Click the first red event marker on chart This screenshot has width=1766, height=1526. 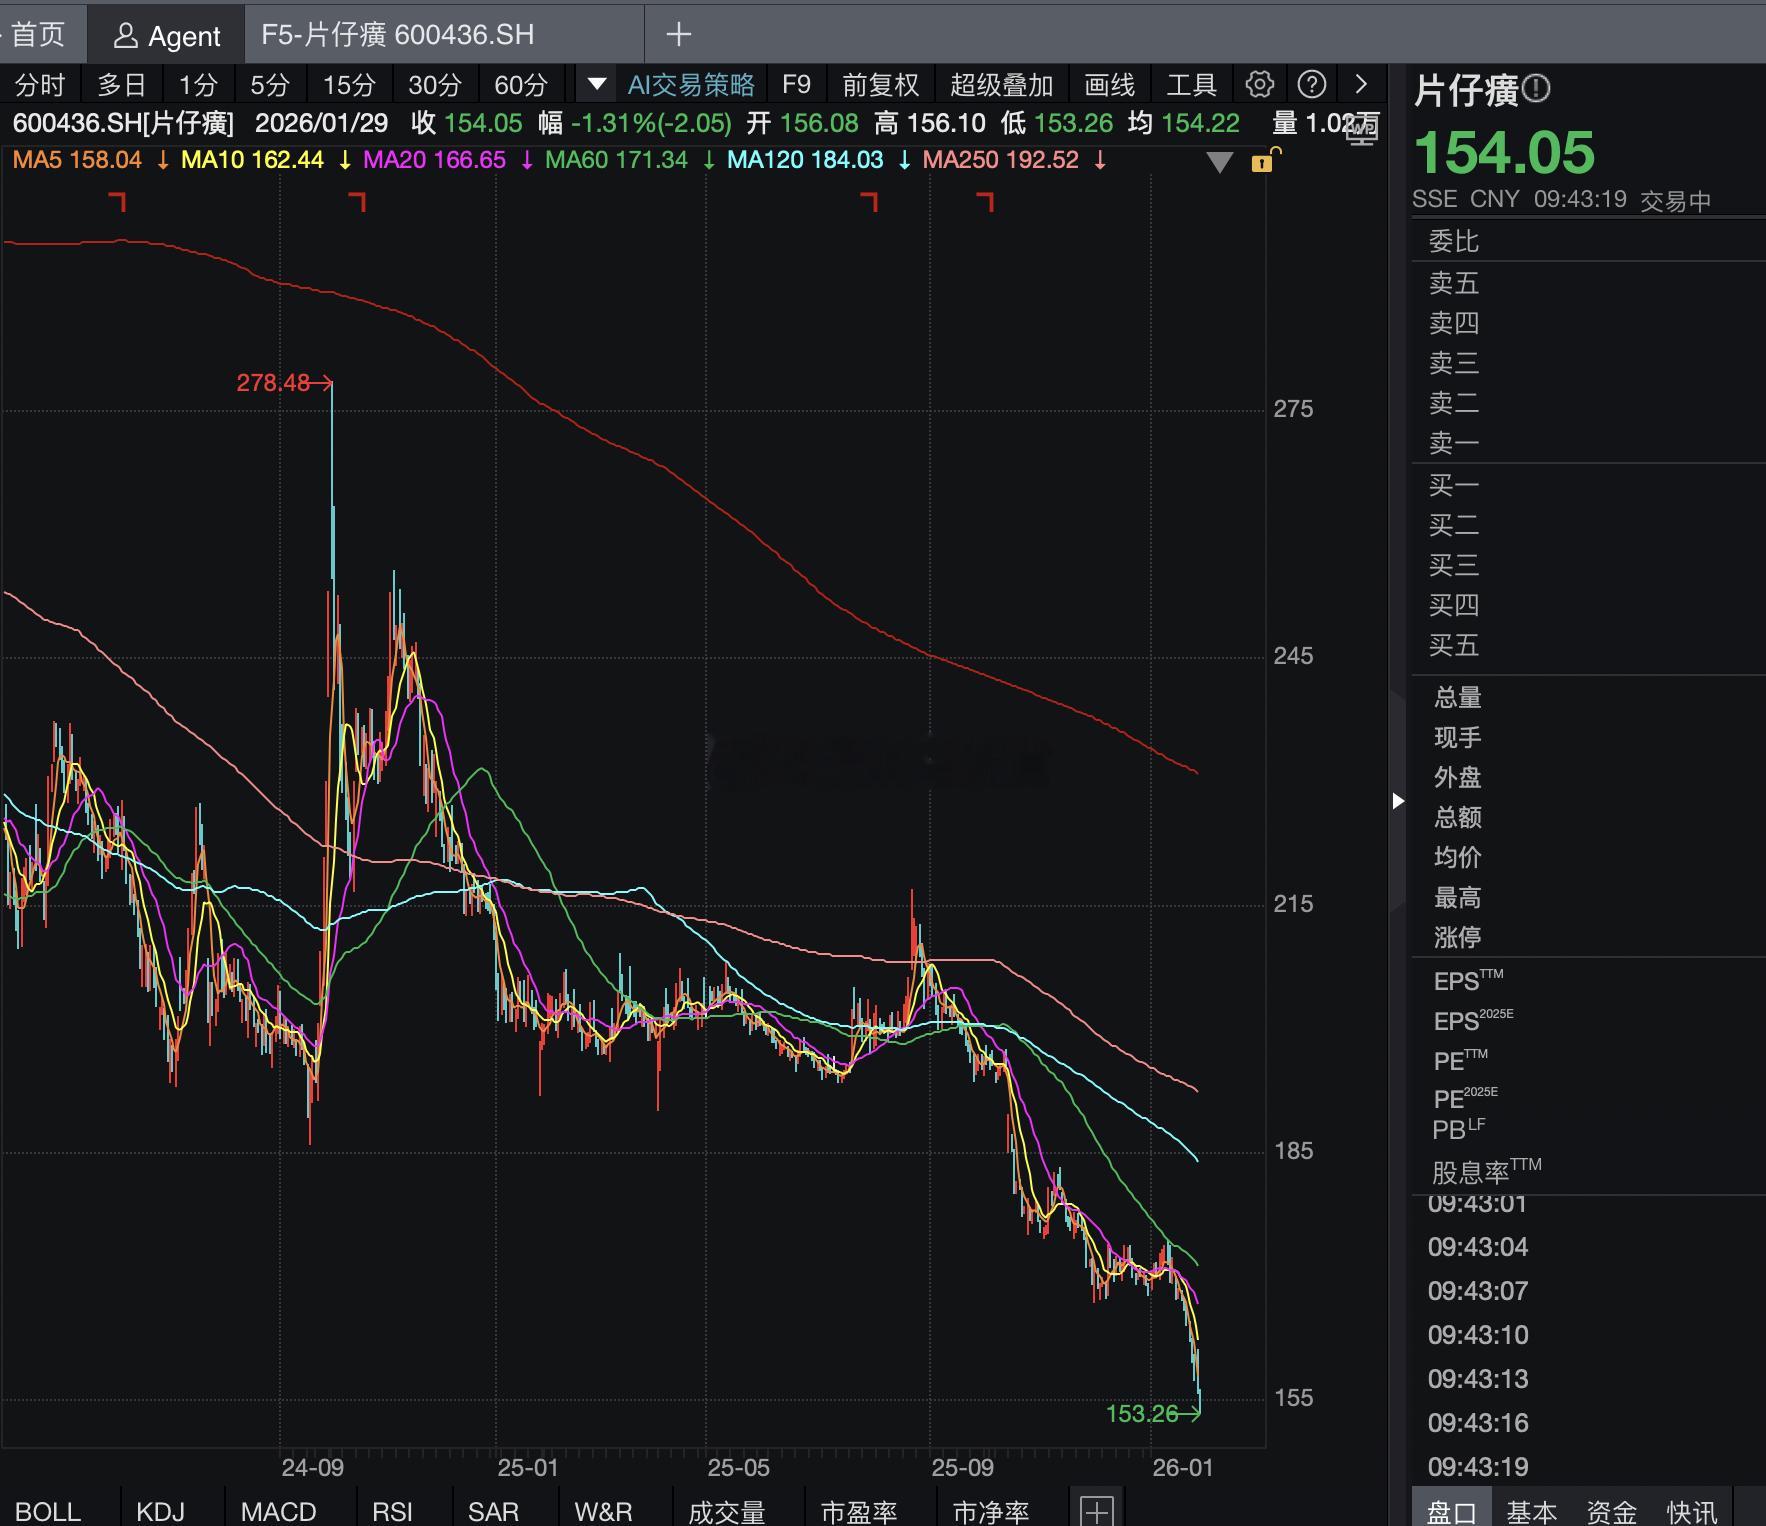pos(118,203)
